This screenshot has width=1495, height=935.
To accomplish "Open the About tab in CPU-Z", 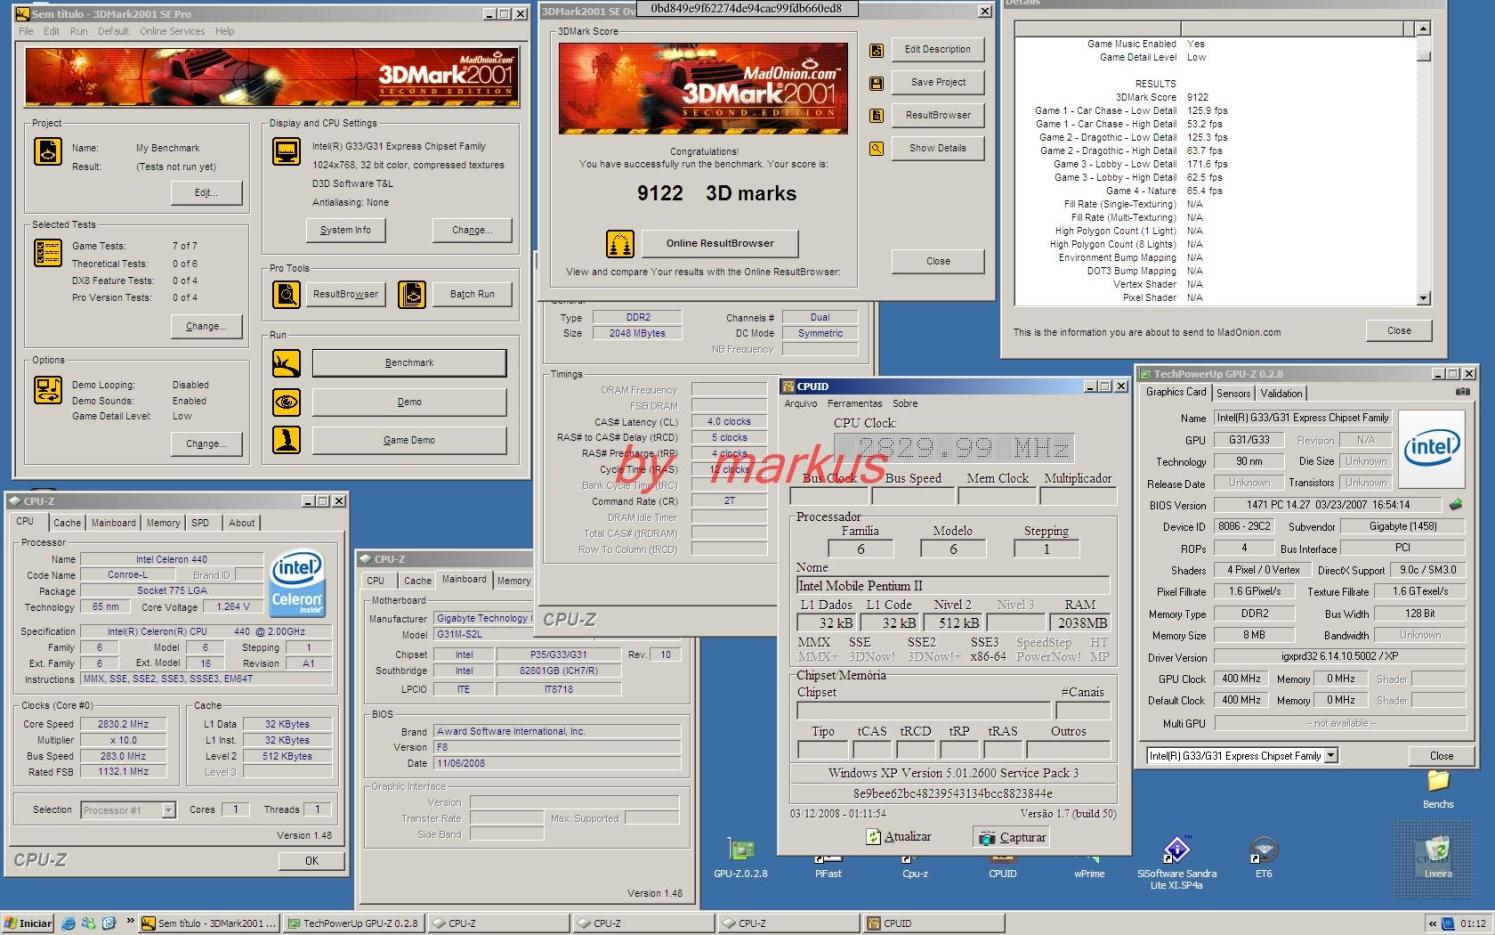I will coord(242,523).
